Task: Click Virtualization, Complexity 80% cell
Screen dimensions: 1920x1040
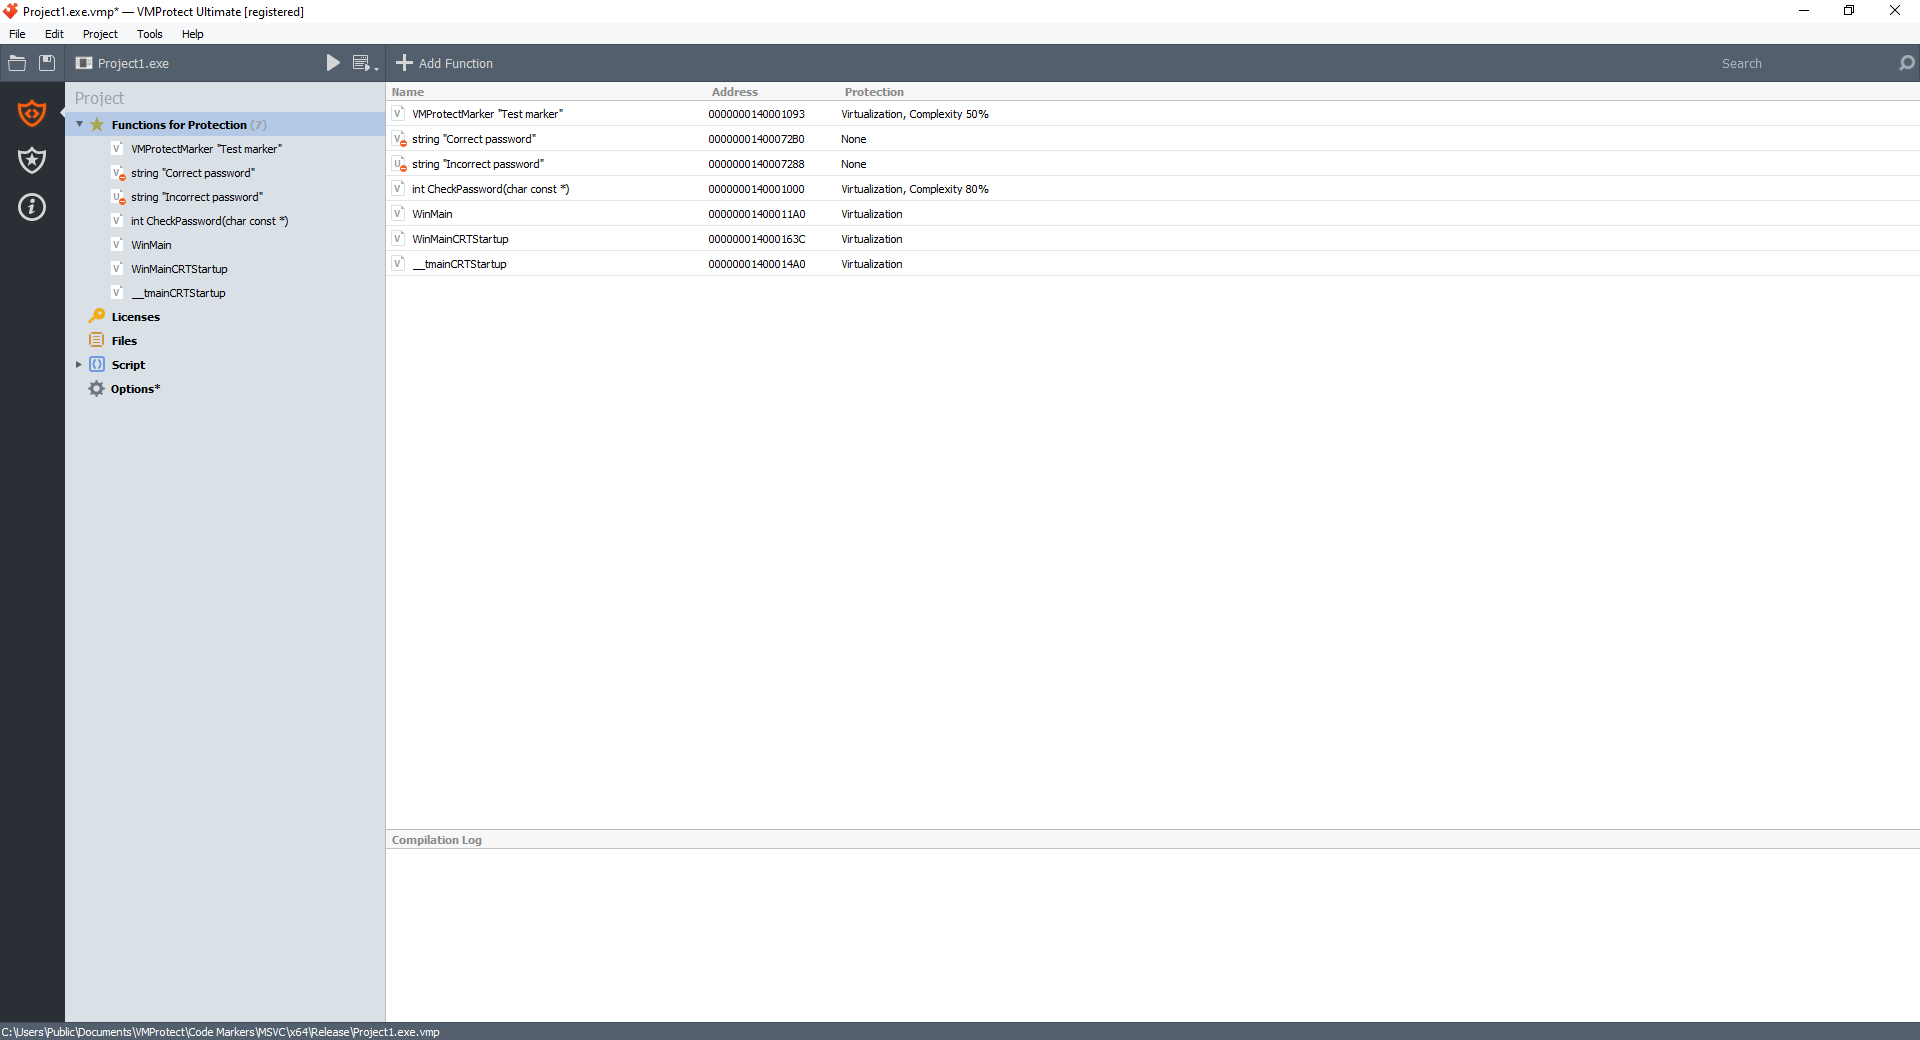Action: [915, 189]
